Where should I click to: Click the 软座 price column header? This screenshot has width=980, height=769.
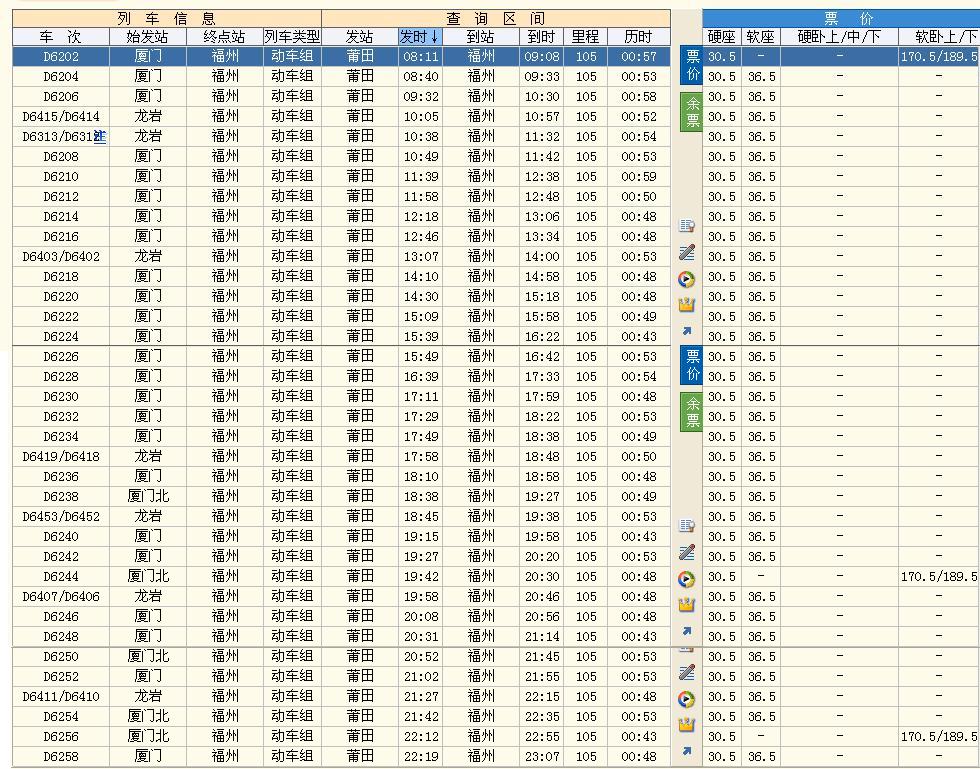tap(761, 37)
